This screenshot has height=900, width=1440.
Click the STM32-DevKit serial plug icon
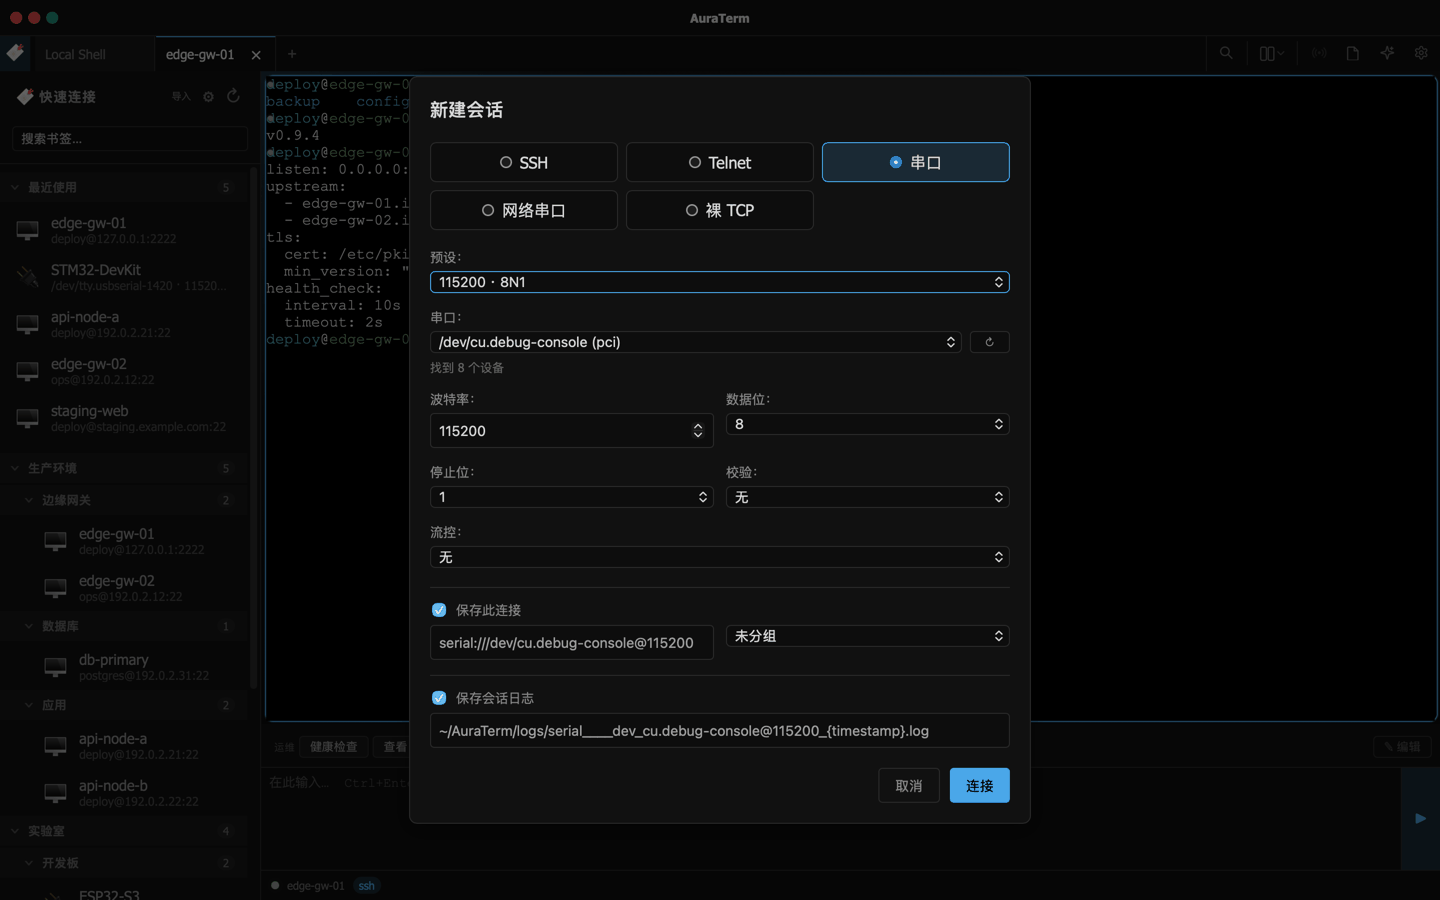pyautogui.click(x=27, y=277)
